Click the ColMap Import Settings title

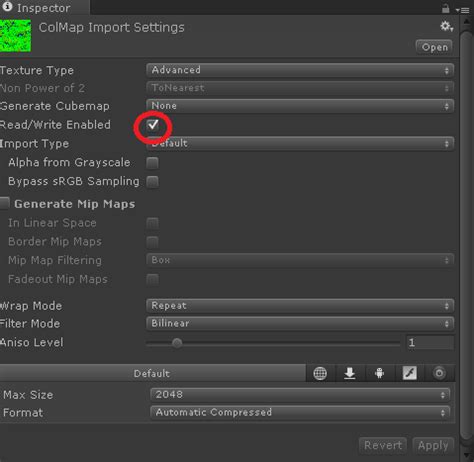tap(112, 27)
